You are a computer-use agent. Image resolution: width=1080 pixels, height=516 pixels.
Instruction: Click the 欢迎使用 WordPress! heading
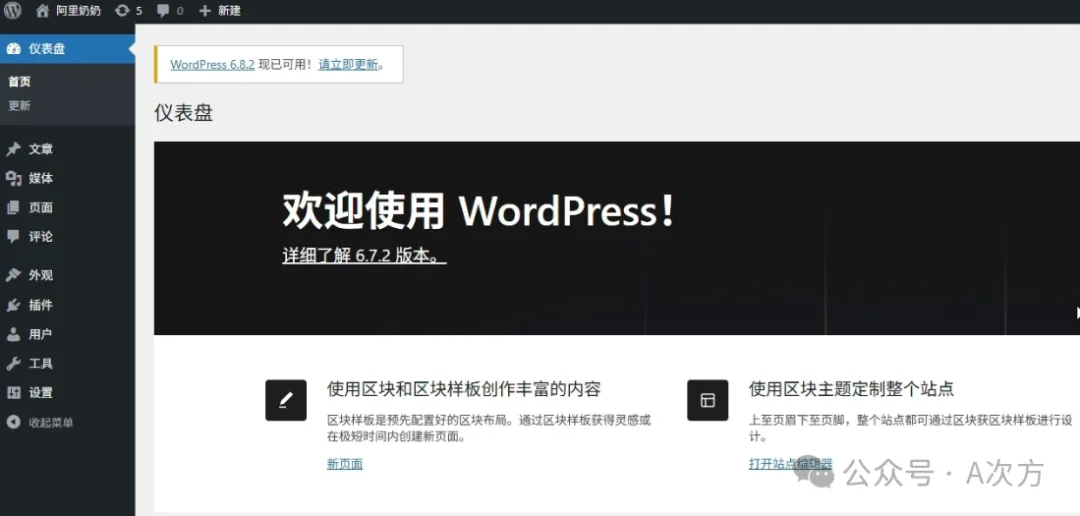[x=478, y=211]
